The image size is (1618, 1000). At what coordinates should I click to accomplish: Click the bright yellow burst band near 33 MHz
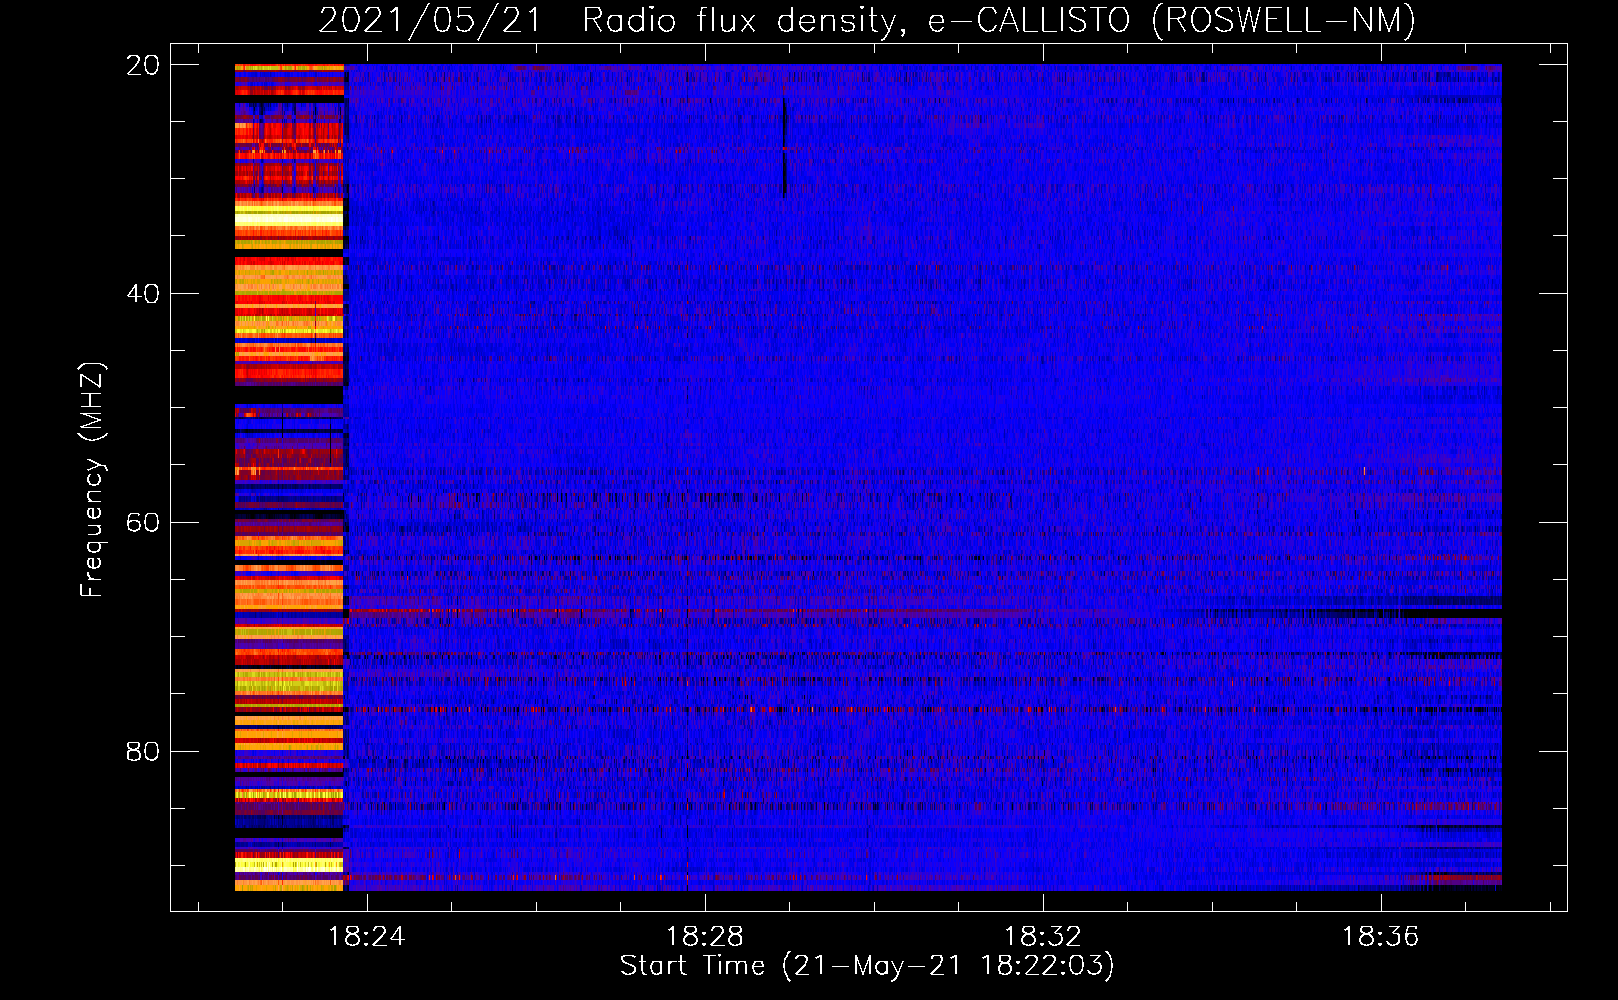(289, 215)
